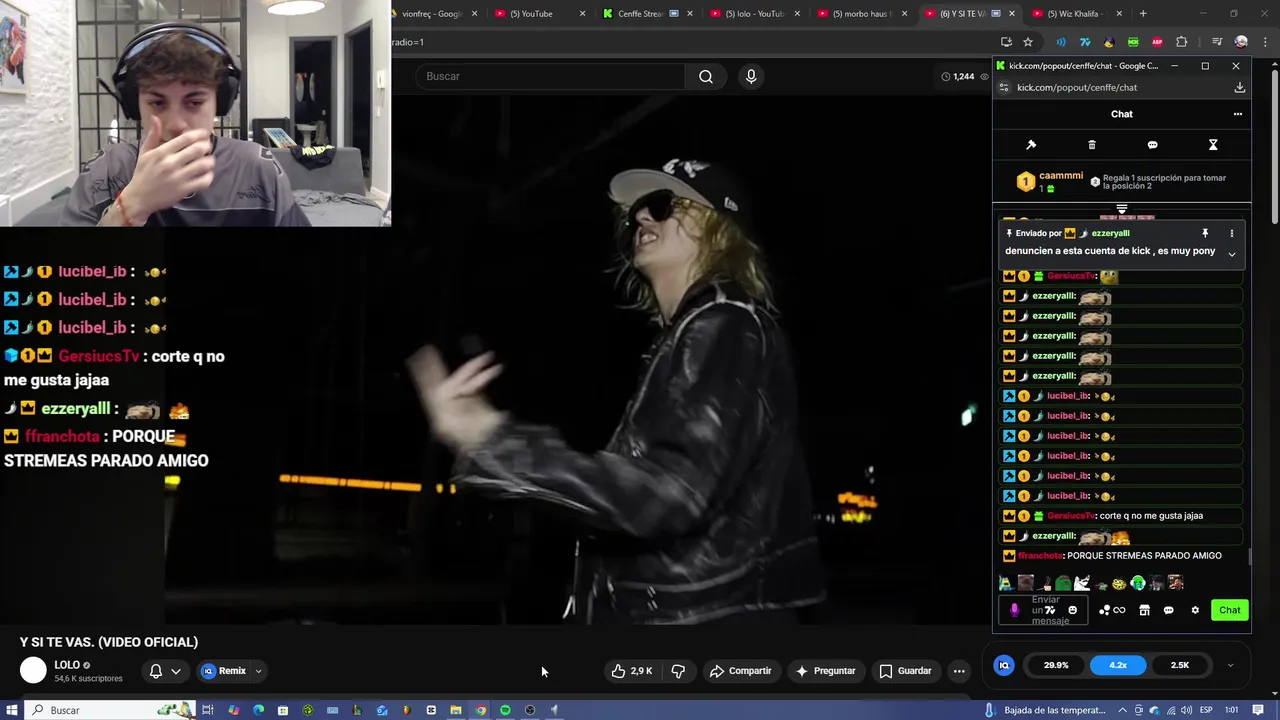This screenshot has height=720, width=1280.
Task: Dislike the video with thumbs down
Action: pyautogui.click(x=678, y=671)
